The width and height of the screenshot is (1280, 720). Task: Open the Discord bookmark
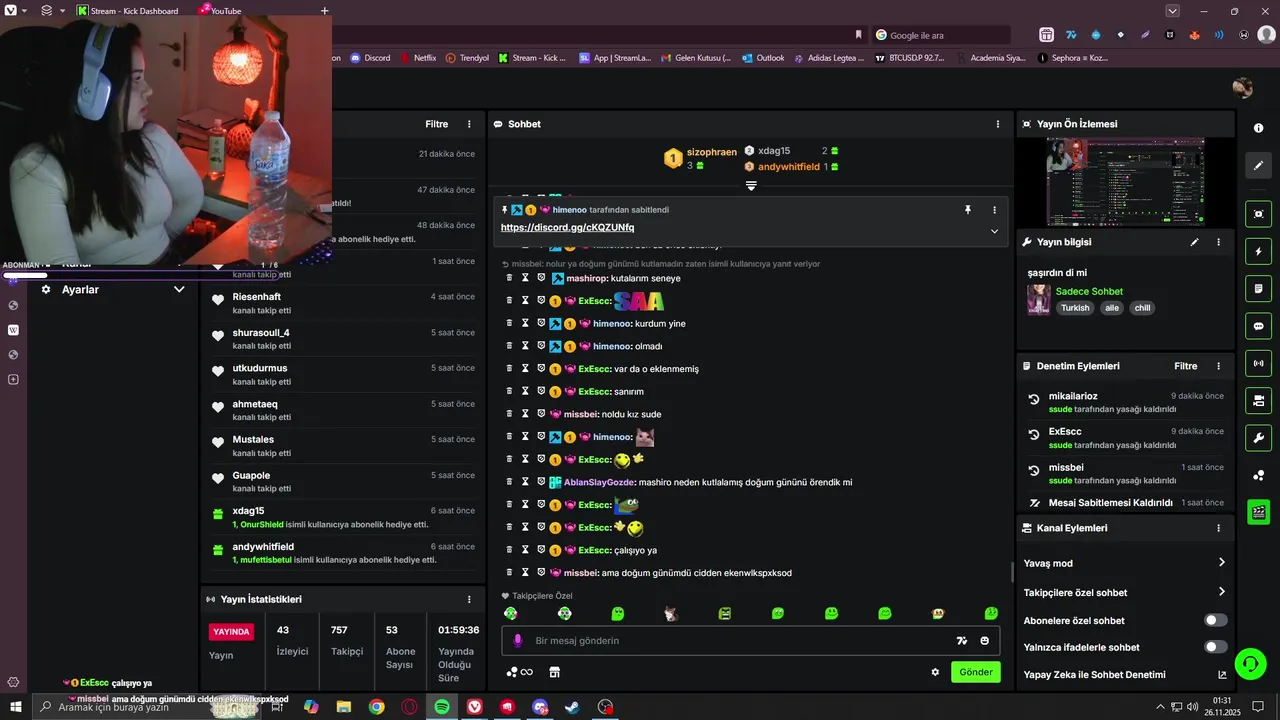pyautogui.click(x=371, y=58)
